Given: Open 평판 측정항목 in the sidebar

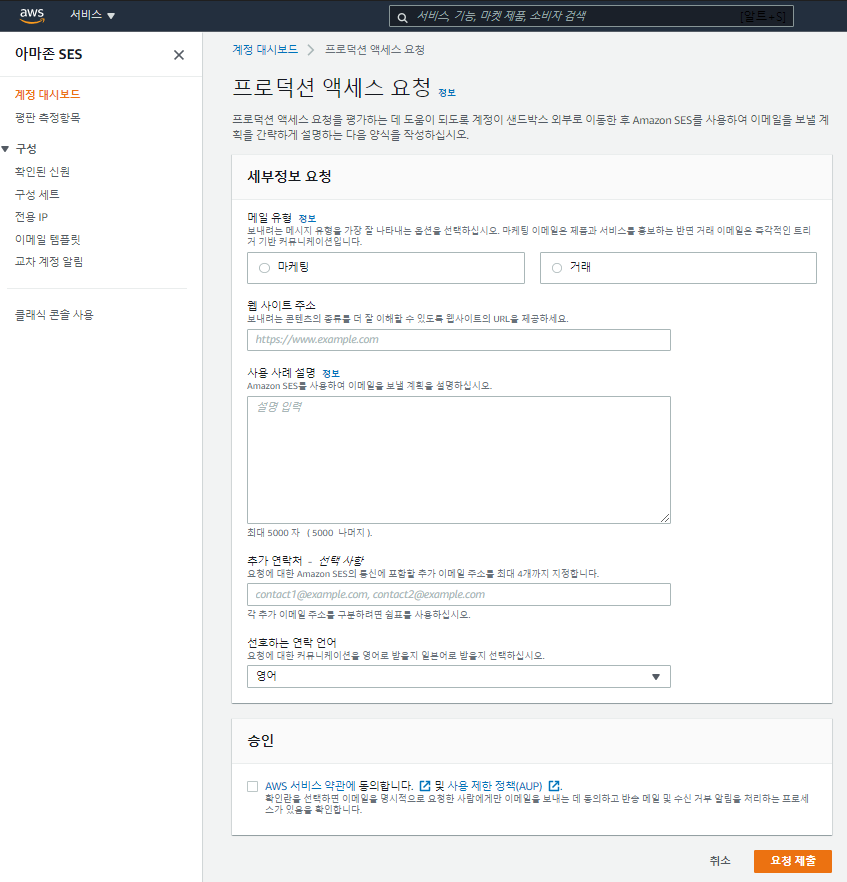Looking at the screenshot, I should coord(47,118).
